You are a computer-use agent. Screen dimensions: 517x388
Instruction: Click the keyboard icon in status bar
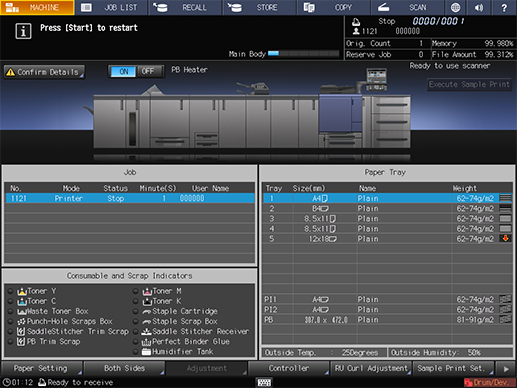(264, 382)
